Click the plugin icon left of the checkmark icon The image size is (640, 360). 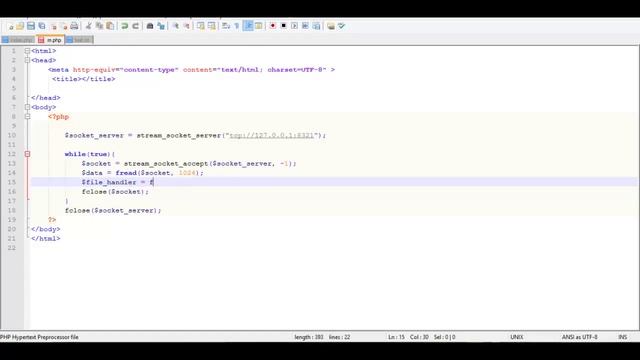click(x=331, y=26)
